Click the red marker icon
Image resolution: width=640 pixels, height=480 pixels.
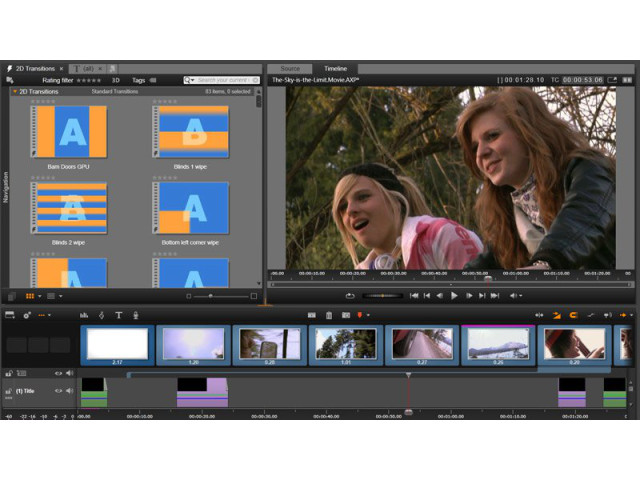click(360, 315)
